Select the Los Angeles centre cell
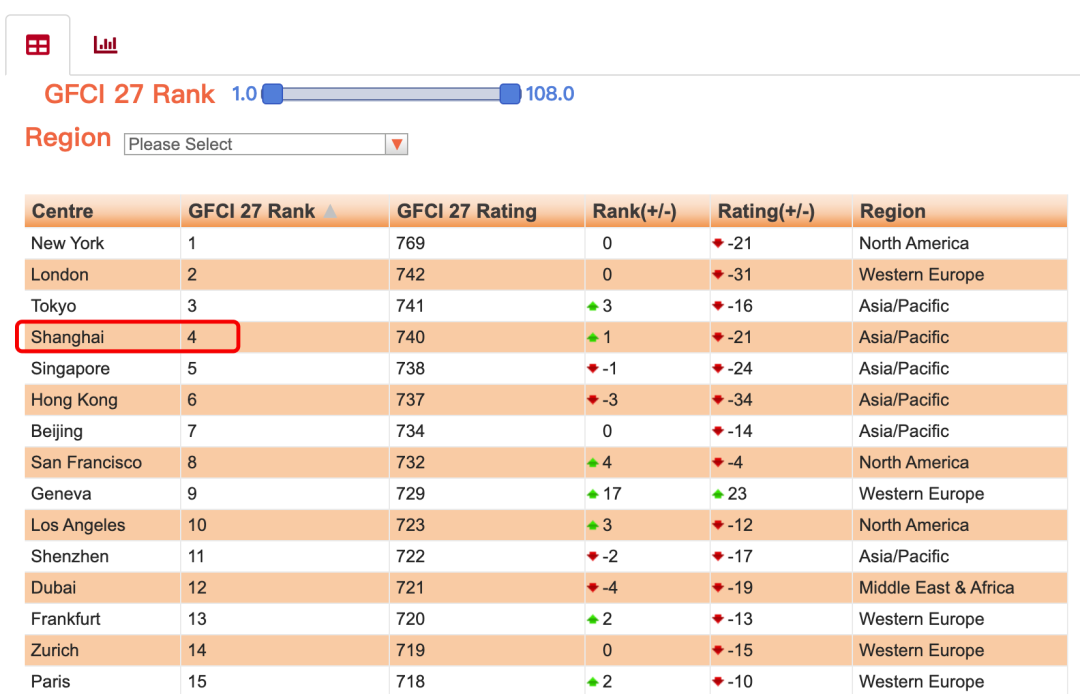This screenshot has width=1080, height=694. coord(103,525)
